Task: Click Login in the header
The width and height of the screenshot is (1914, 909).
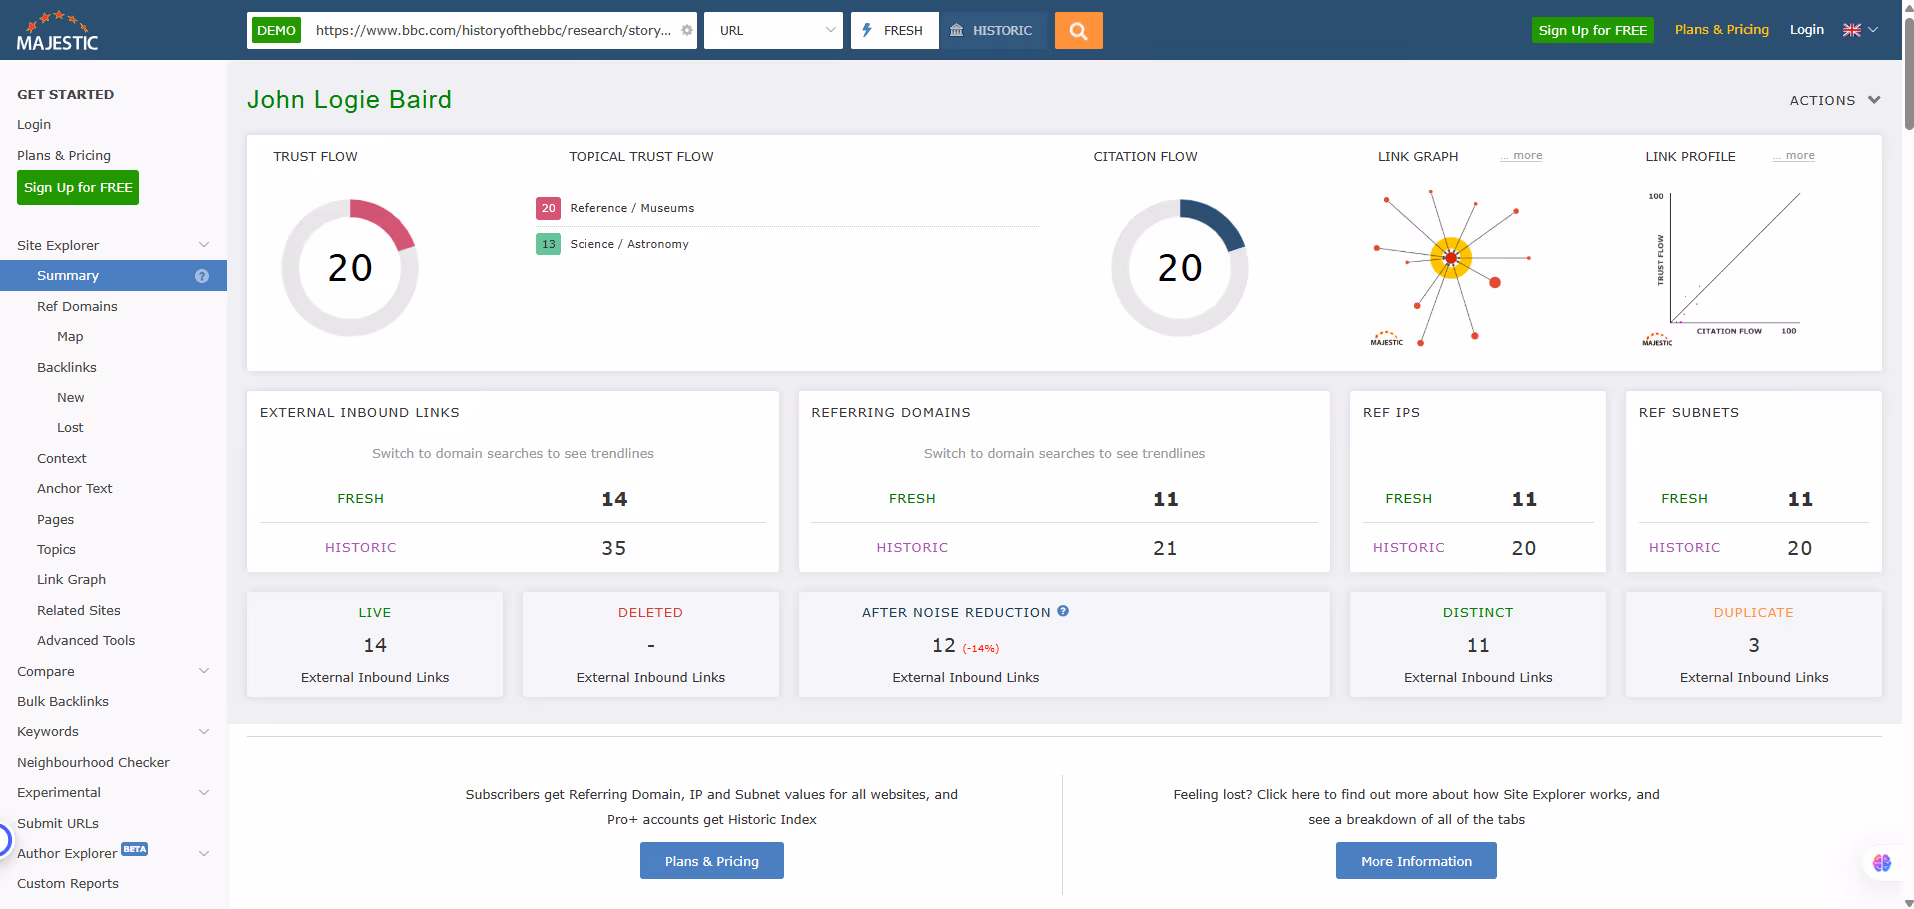Action: 1806,30
